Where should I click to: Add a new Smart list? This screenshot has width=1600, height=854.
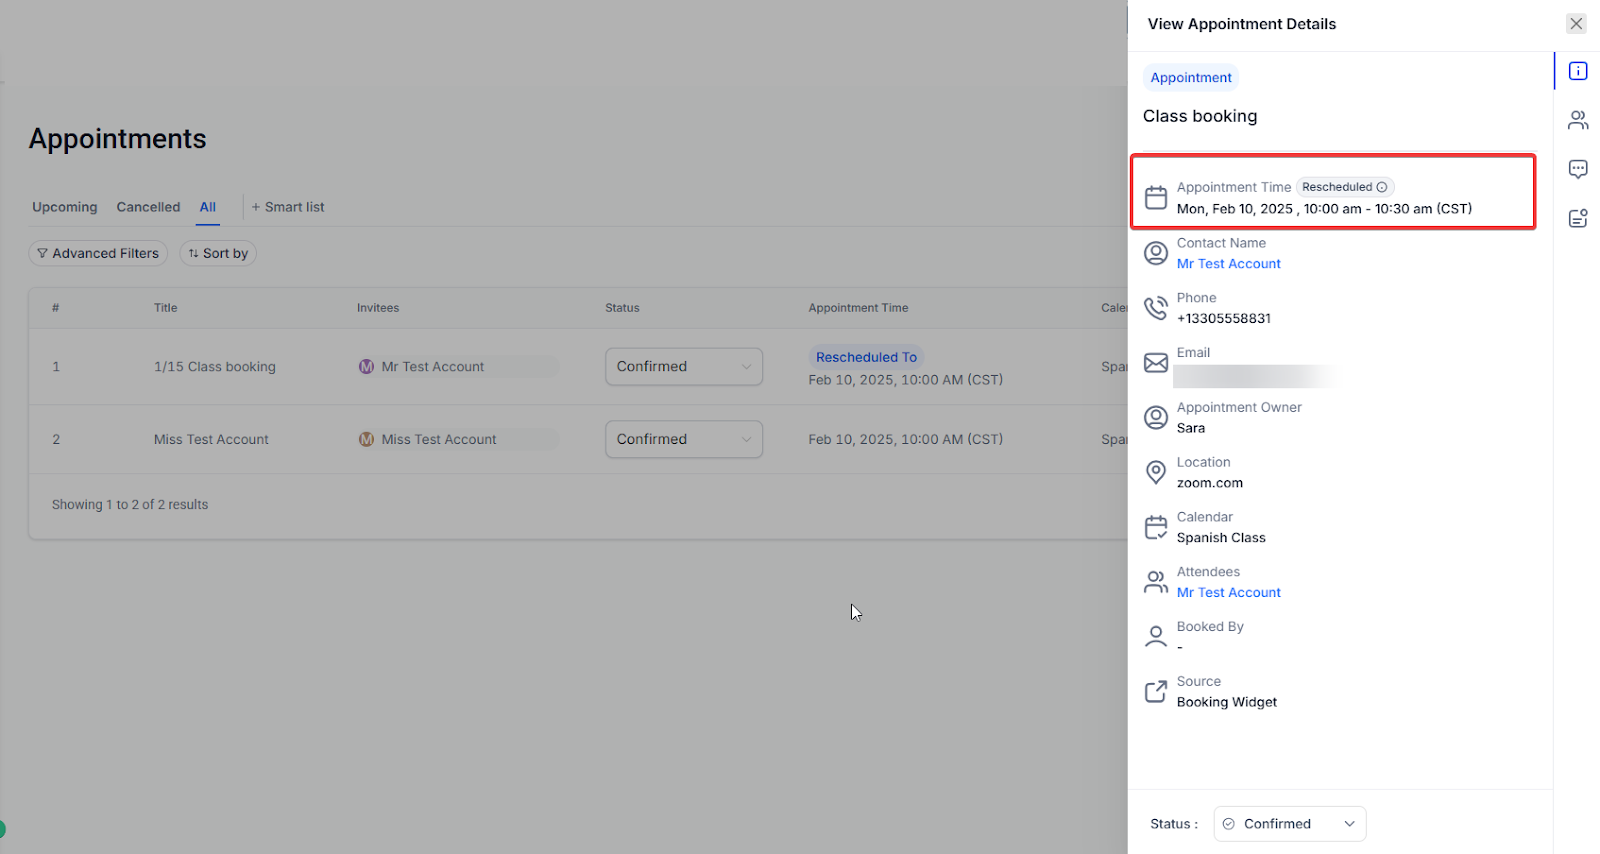pyautogui.click(x=288, y=207)
